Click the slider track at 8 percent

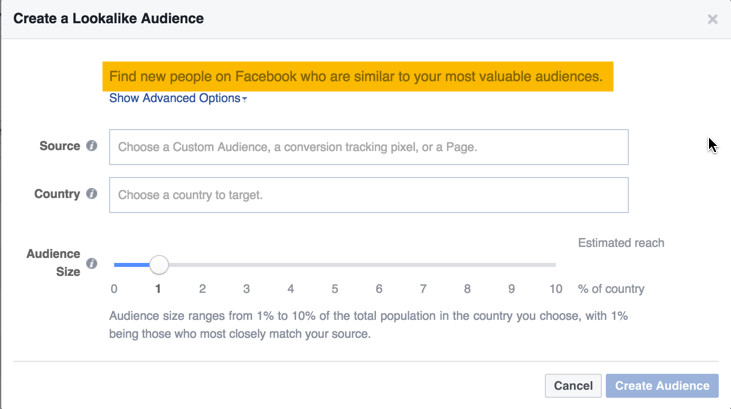[467, 265]
